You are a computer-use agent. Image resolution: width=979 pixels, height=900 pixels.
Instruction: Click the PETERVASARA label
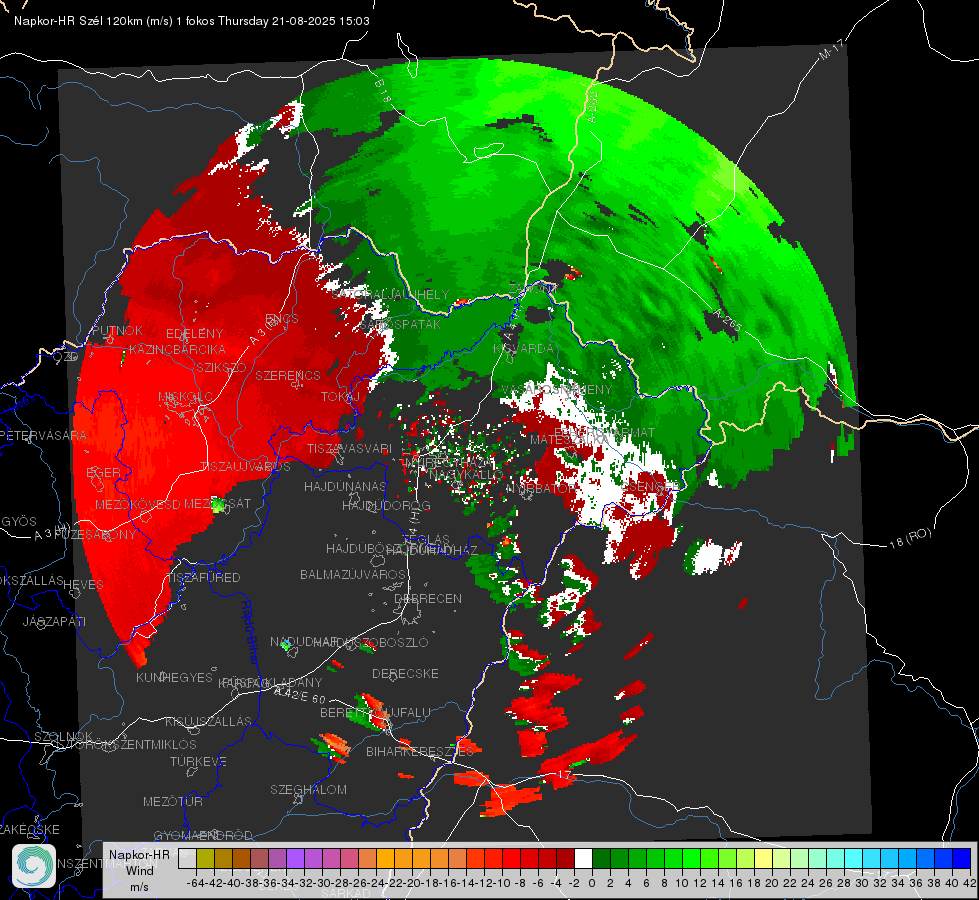(43, 435)
